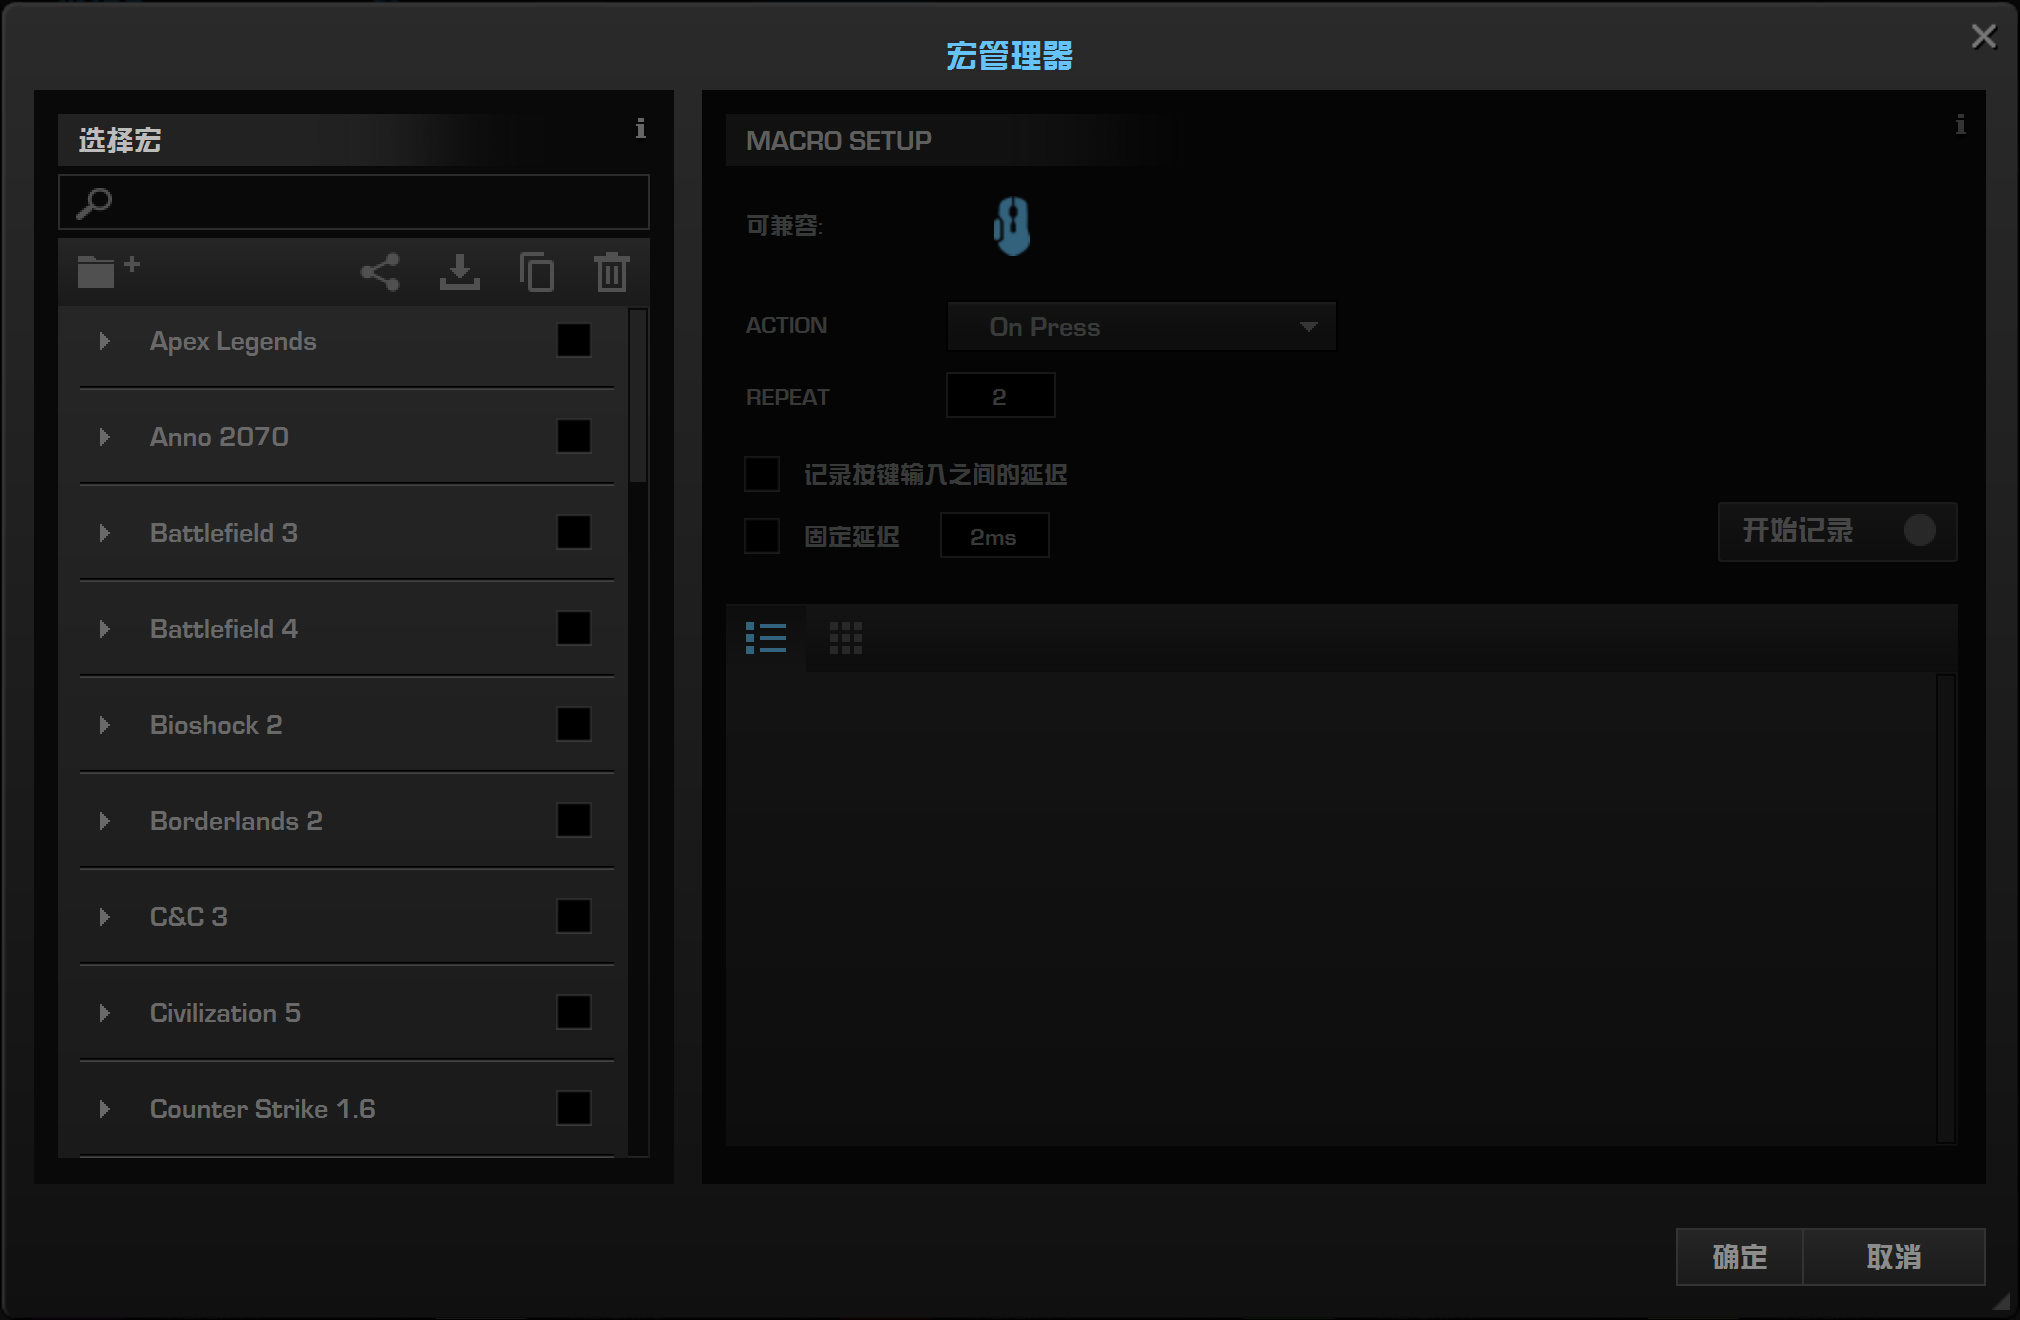Check the Borderlands 2 checkbox
Viewport: 2020px width, 1320px height.
[x=574, y=820]
